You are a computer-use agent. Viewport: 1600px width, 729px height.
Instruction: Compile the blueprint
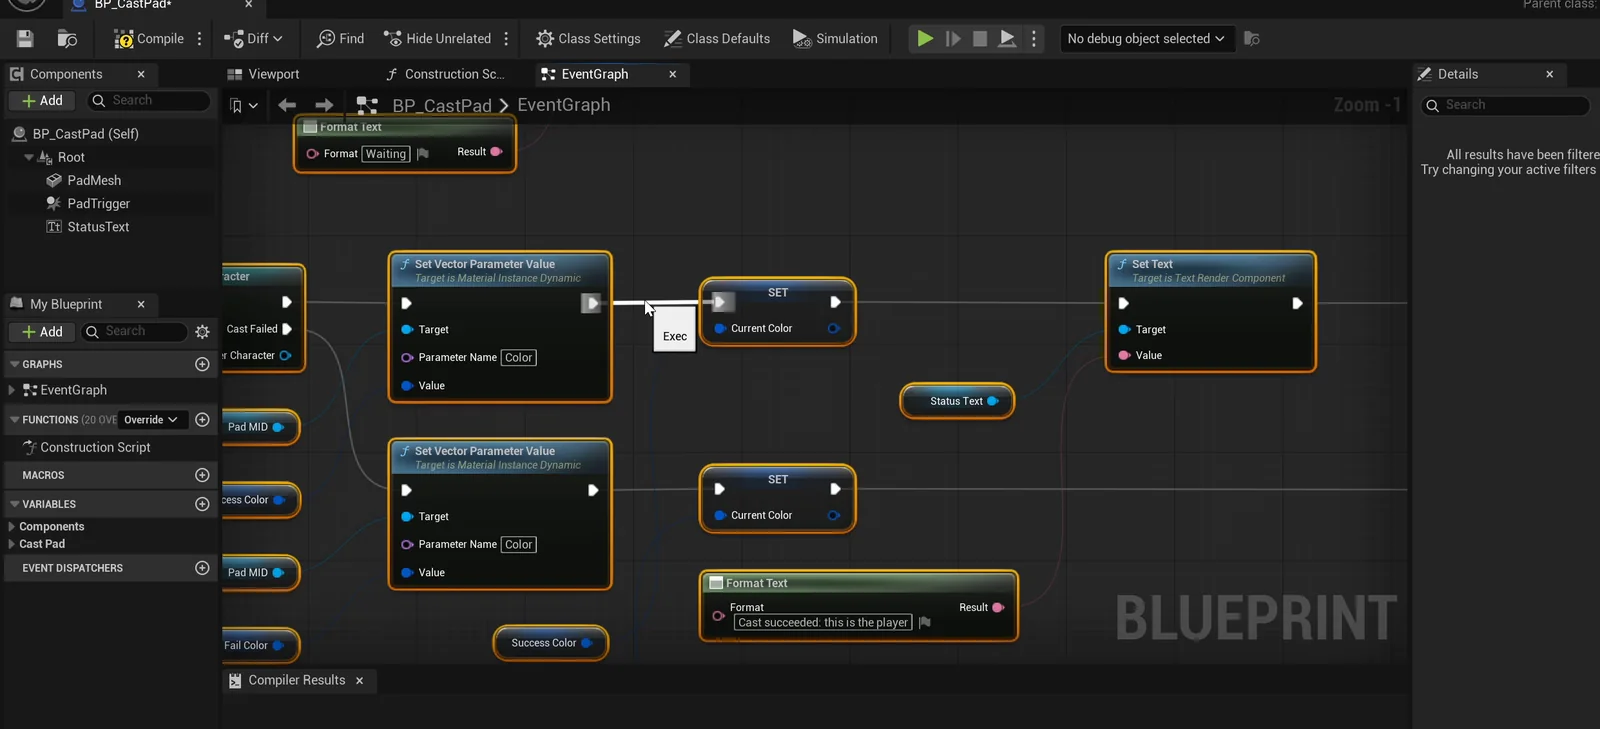pyautogui.click(x=149, y=39)
